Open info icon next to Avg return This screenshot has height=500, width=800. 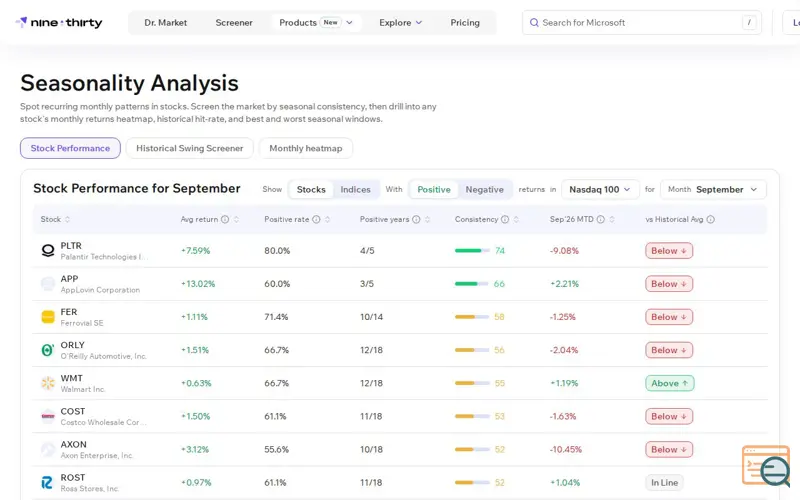pos(224,219)
